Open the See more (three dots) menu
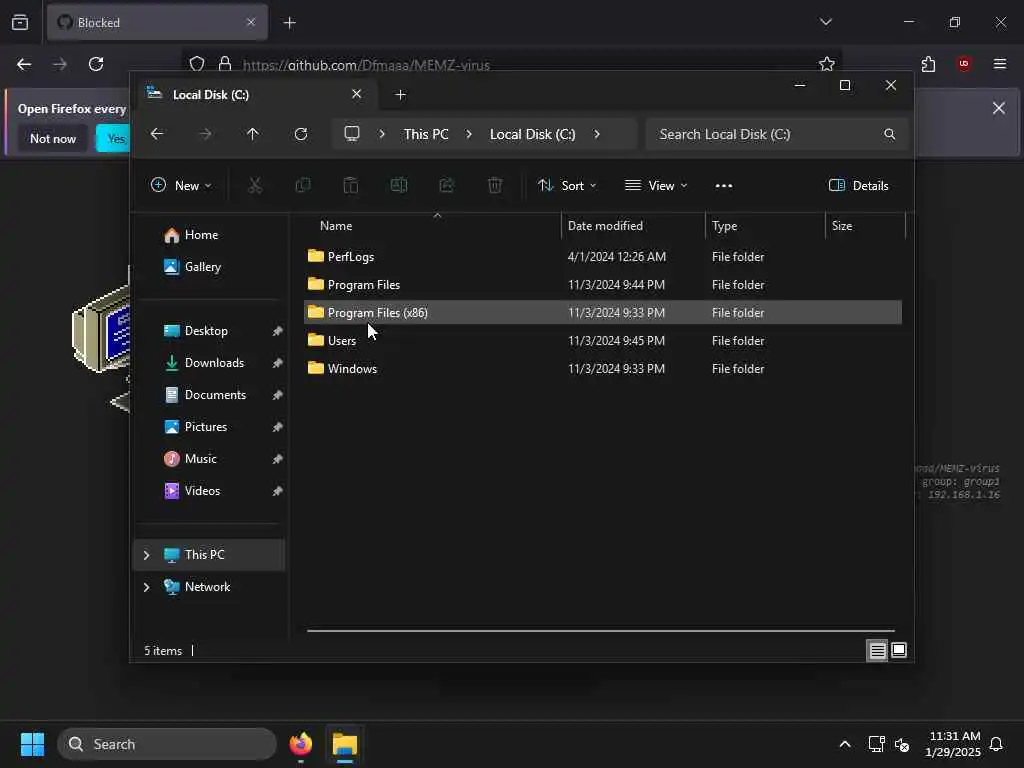 pos(724,185)
